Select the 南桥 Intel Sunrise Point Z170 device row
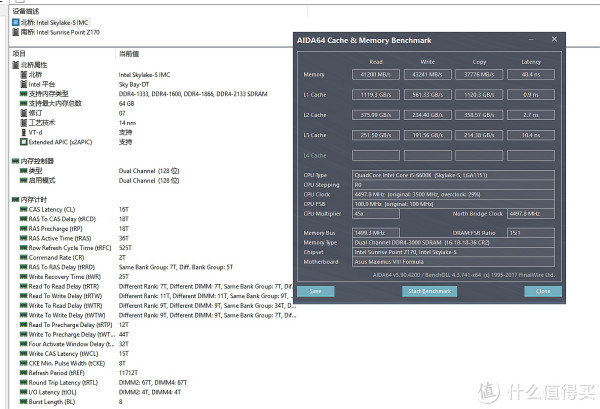This screenshot has width=600, height=409. pos(56,32)
